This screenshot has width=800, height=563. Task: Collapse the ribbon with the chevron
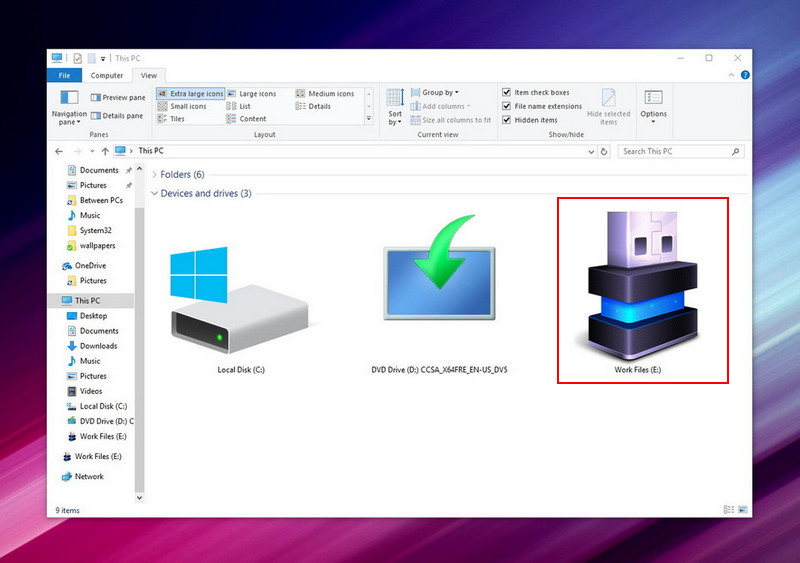pos(731,75)
